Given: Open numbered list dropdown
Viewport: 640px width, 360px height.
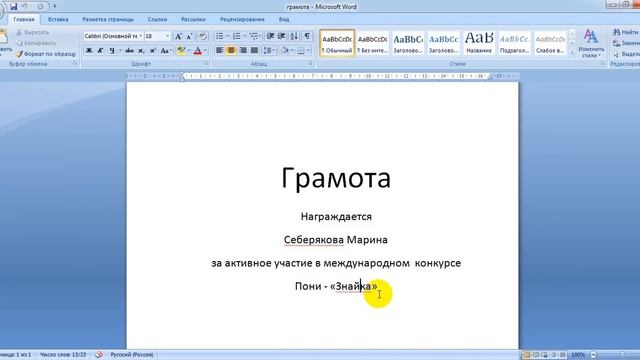Looking at the screenshot, I should pyautogui.click(x=245, y=37).
